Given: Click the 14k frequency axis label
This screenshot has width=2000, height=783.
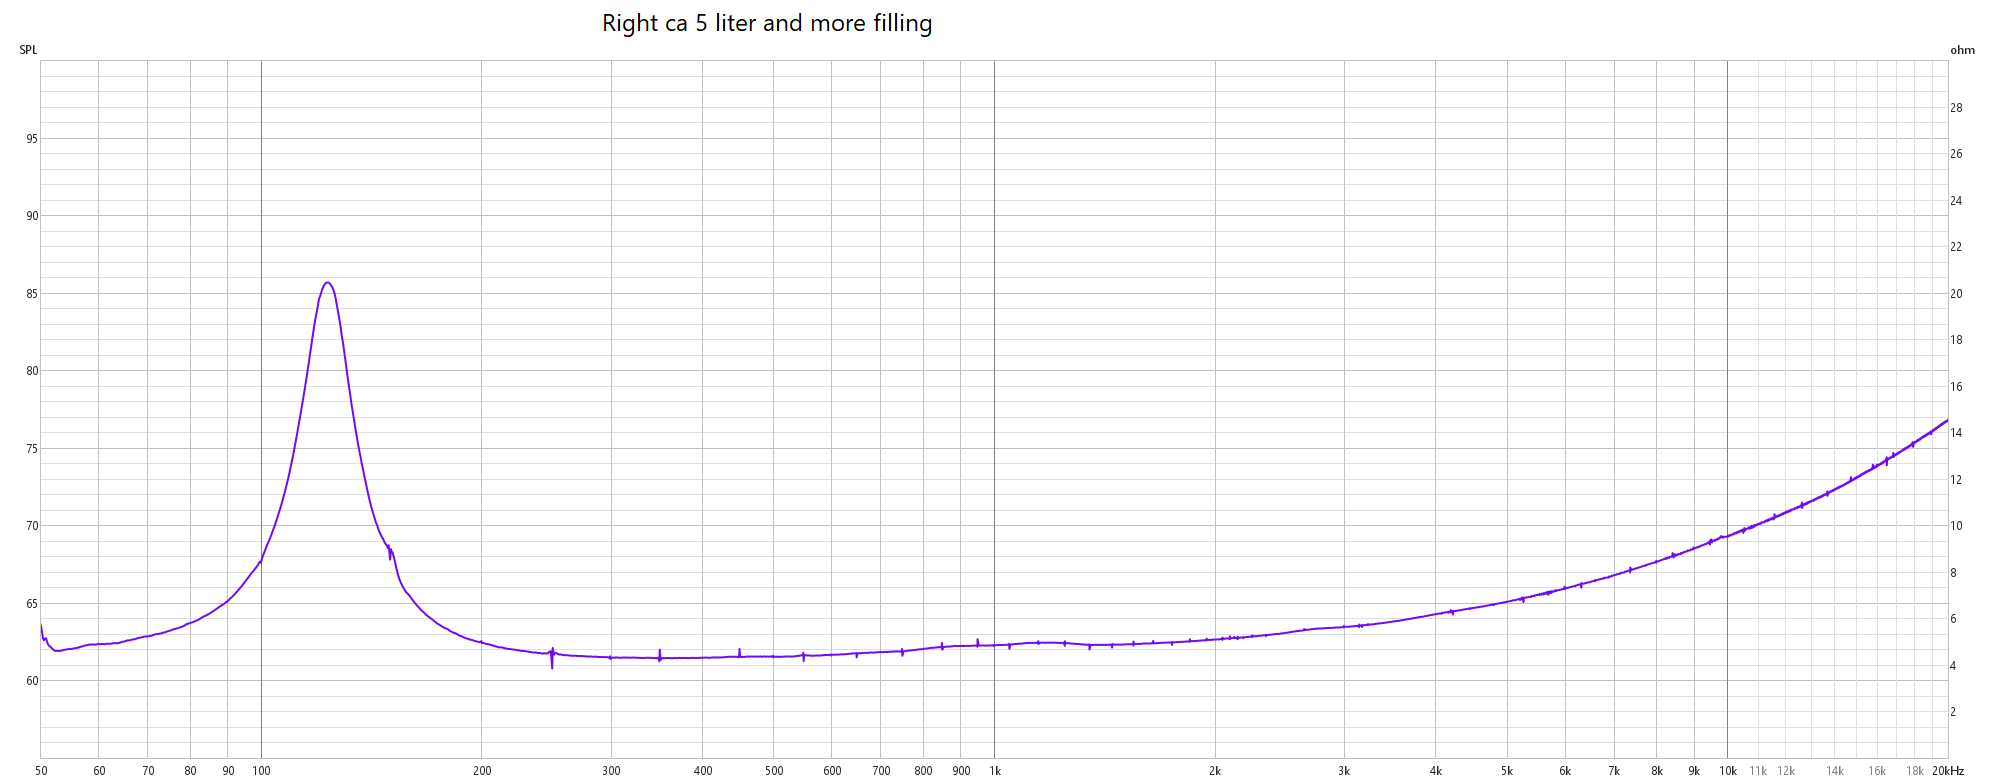Looking at the screenshot, I should click(x=1835, y=771).
